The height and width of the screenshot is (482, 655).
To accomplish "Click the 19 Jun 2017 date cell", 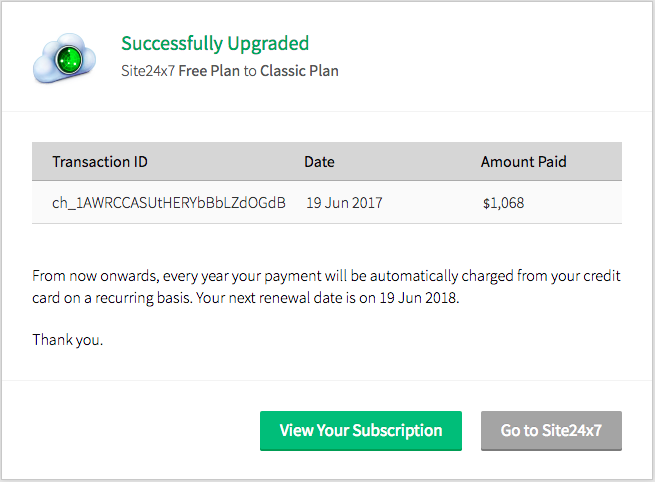I will click(x=344, y=203).
